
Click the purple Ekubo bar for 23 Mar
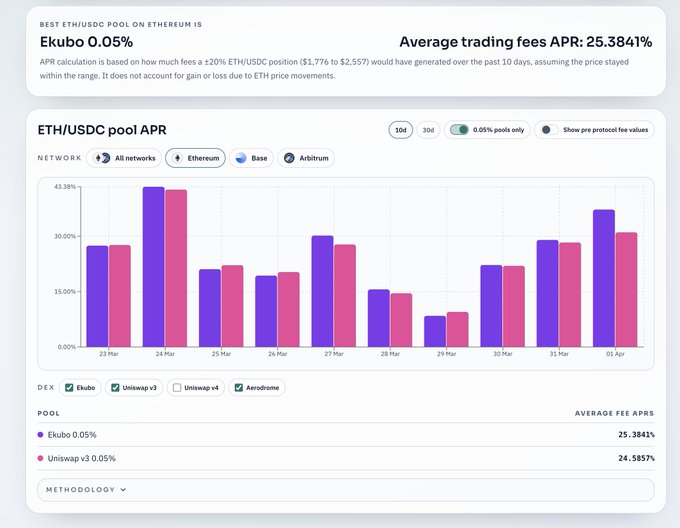(x=97, y=297)
